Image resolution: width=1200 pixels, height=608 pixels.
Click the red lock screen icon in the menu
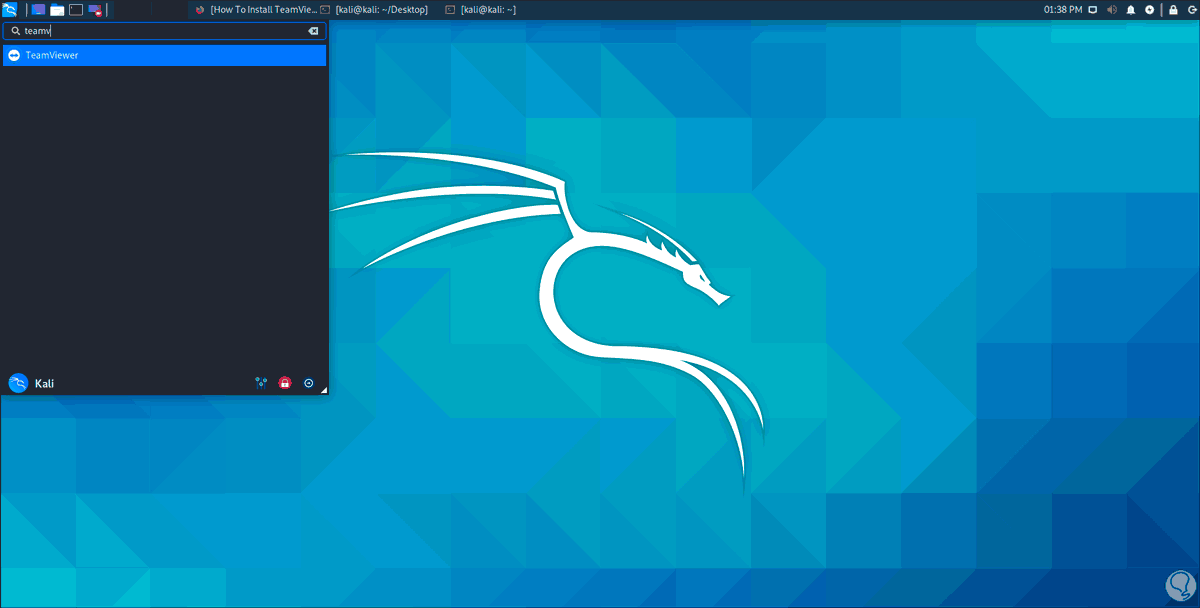[285, 382]
